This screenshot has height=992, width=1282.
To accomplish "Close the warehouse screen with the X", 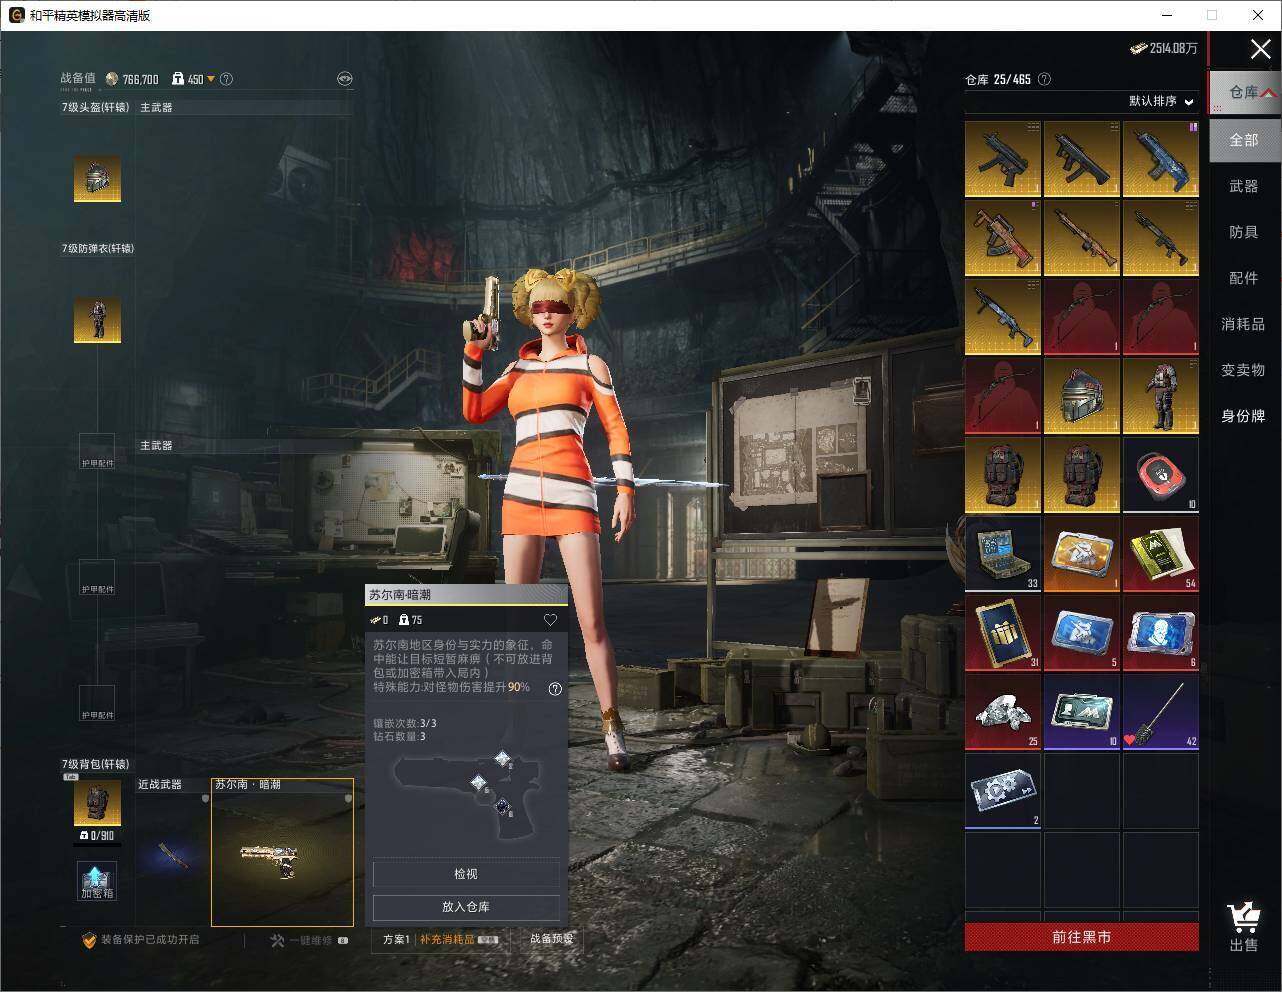I will [x=1260, y=49].
